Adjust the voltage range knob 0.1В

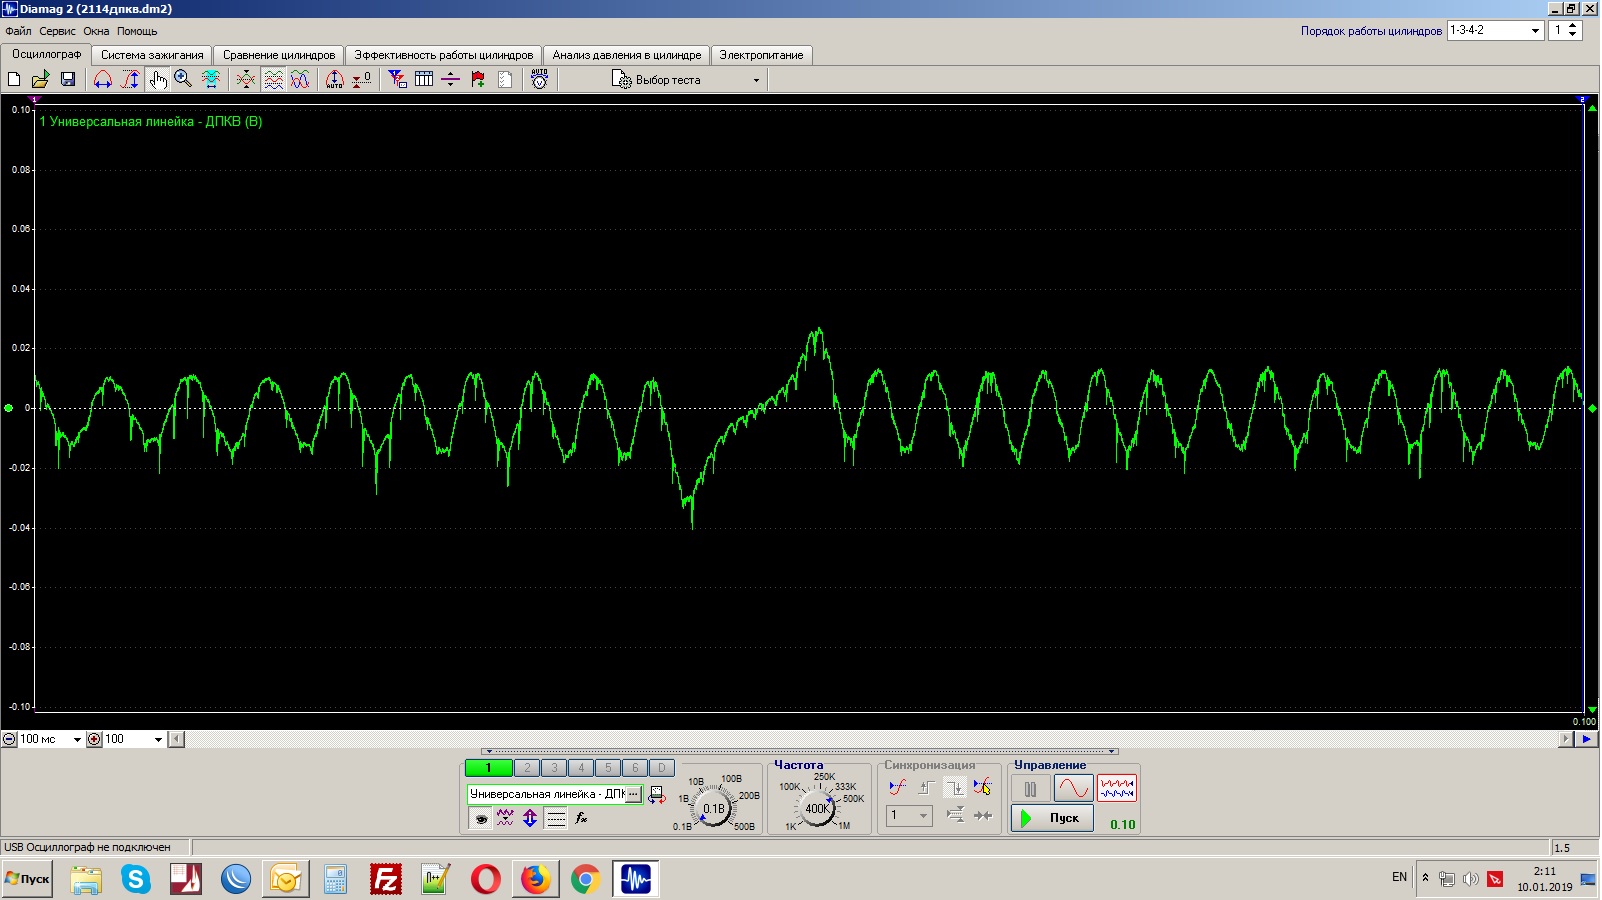coord(714,808)
